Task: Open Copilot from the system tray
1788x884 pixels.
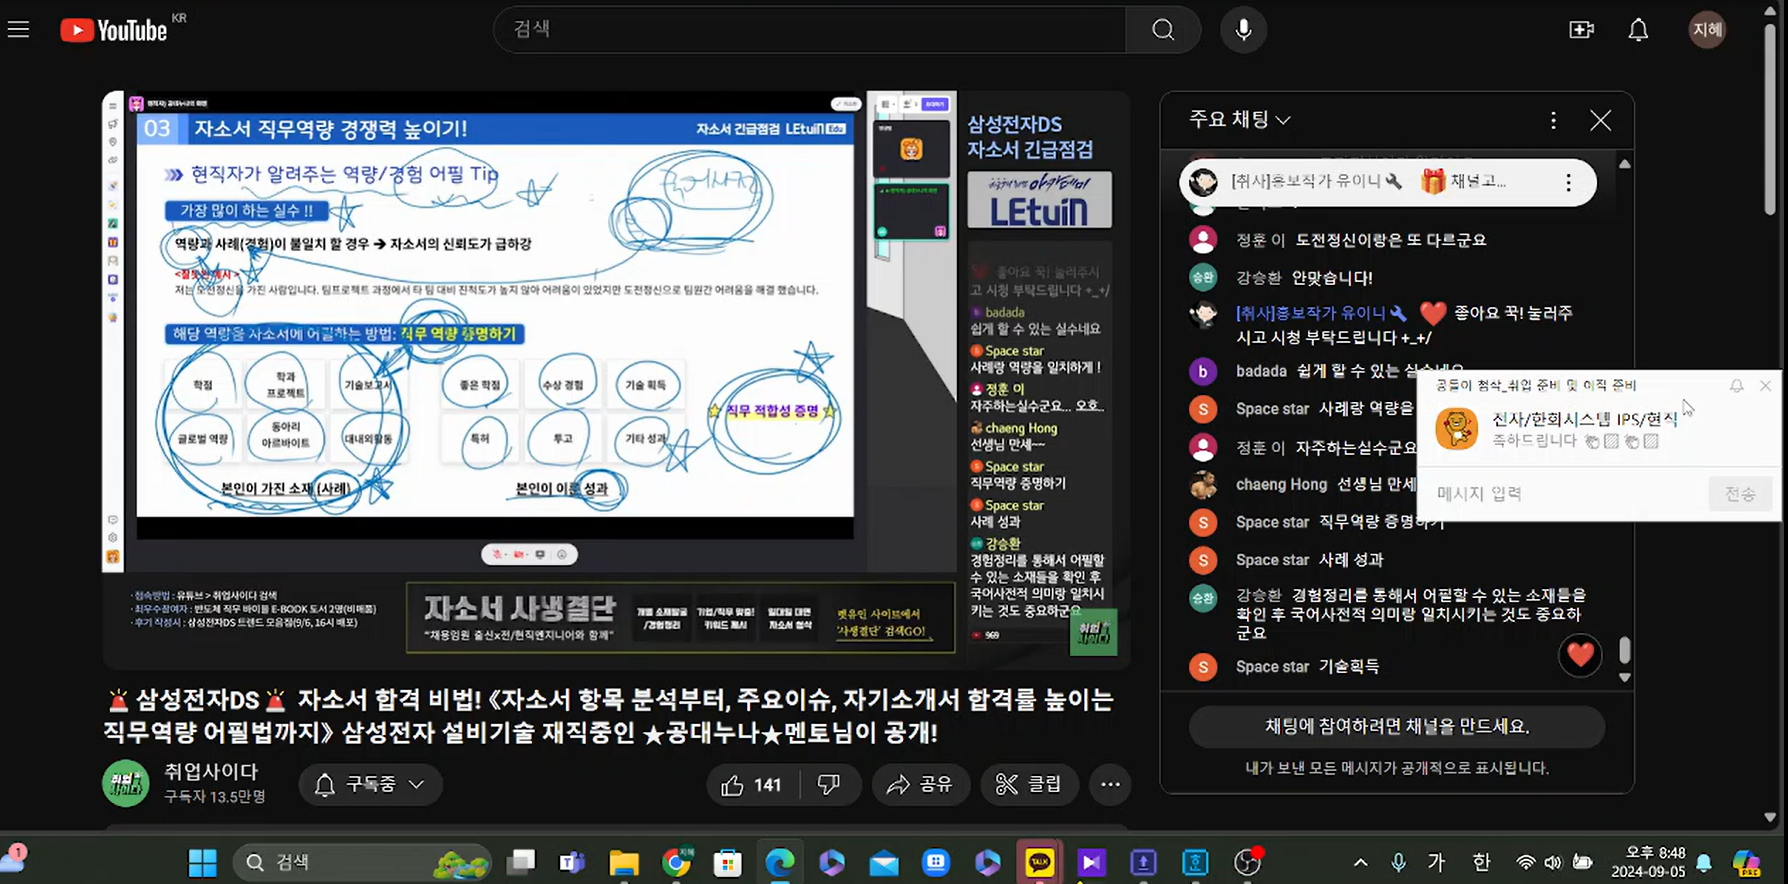Action: click(x=1746, y=862)
